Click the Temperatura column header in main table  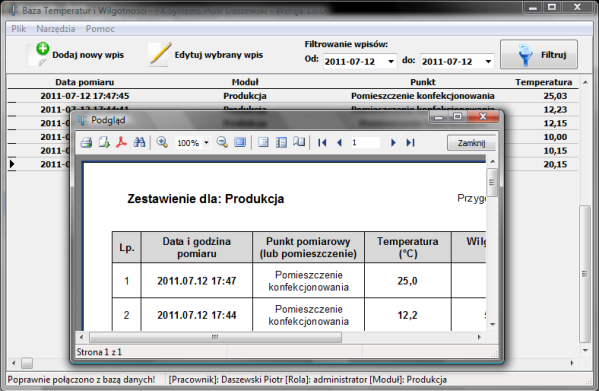(543, 82)
